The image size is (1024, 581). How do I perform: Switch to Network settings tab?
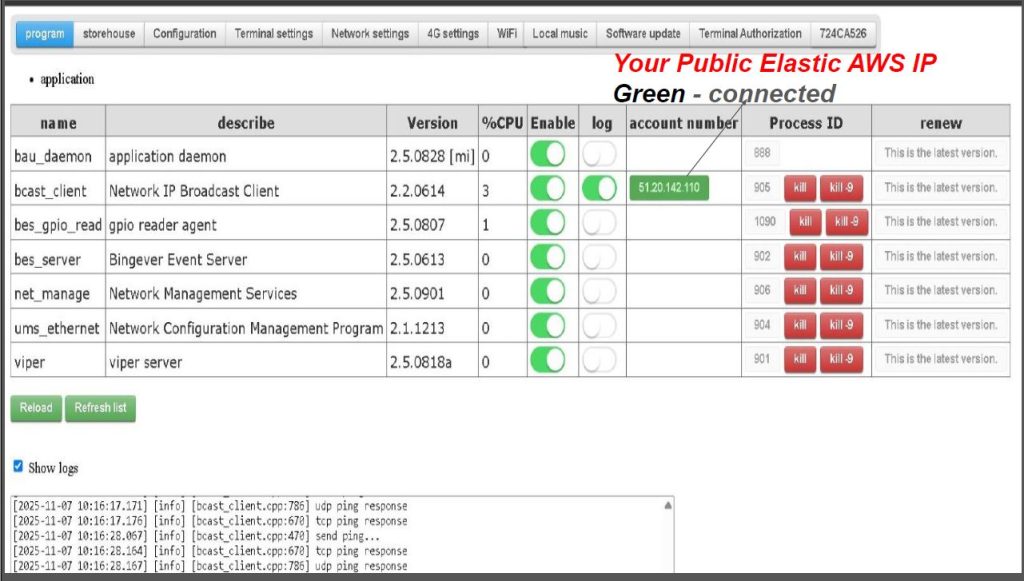369,34
